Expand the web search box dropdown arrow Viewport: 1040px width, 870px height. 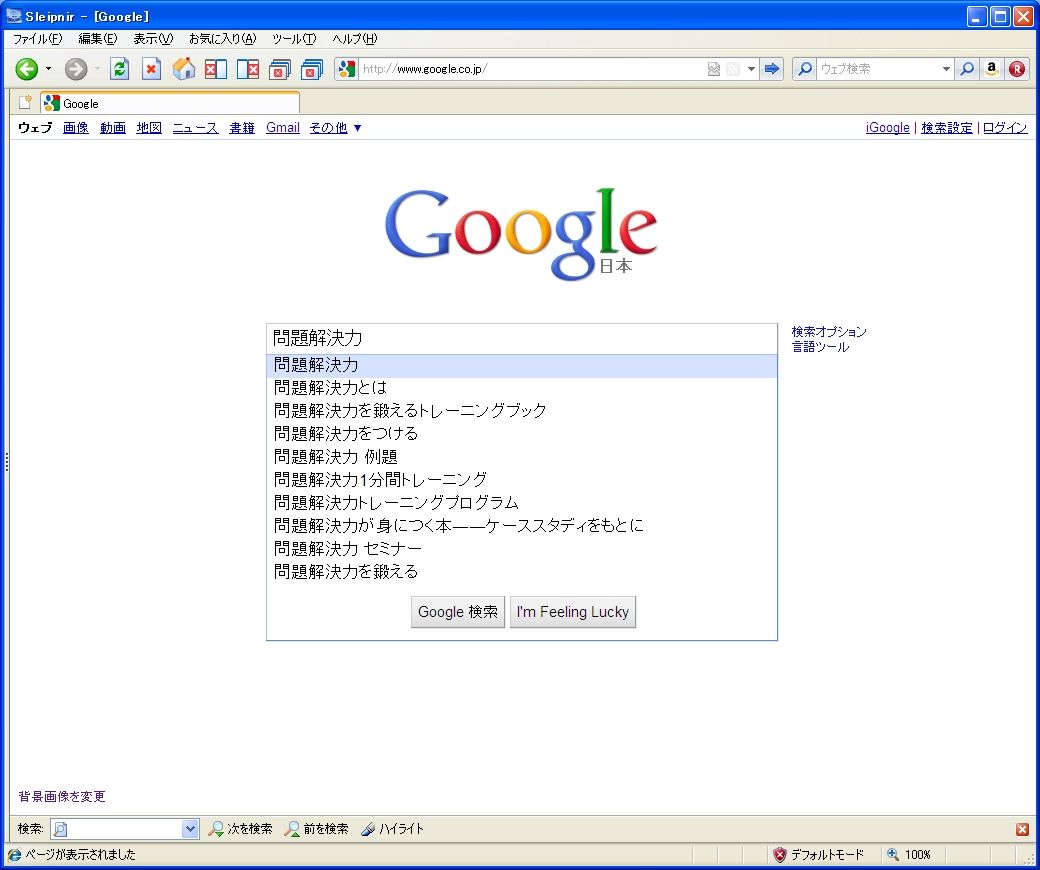pyautogui.click(x=946, y=69)
